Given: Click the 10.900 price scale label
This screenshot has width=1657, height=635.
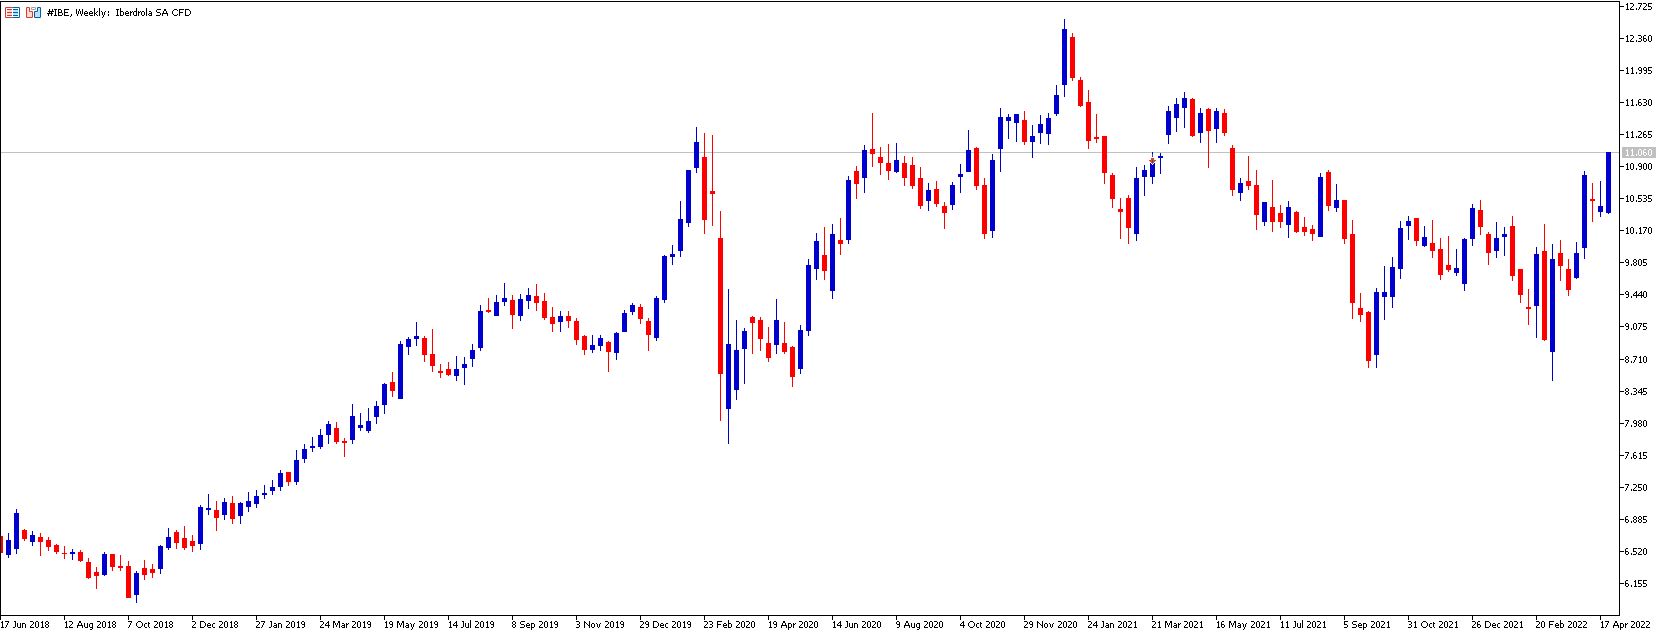Looking at the screenshot, I should click(x=1639, y=167).
